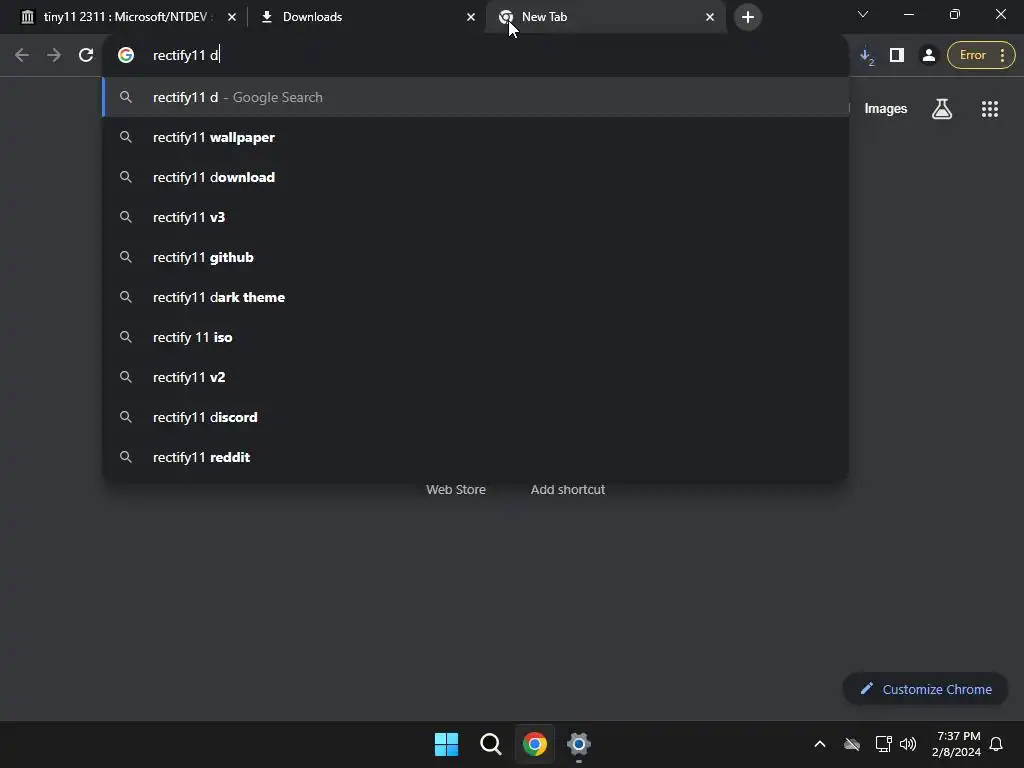Screen dimensions: 1024x768
Task: Select the 'rectify11 v2' suggestion
Action: (x=476, y=377)
